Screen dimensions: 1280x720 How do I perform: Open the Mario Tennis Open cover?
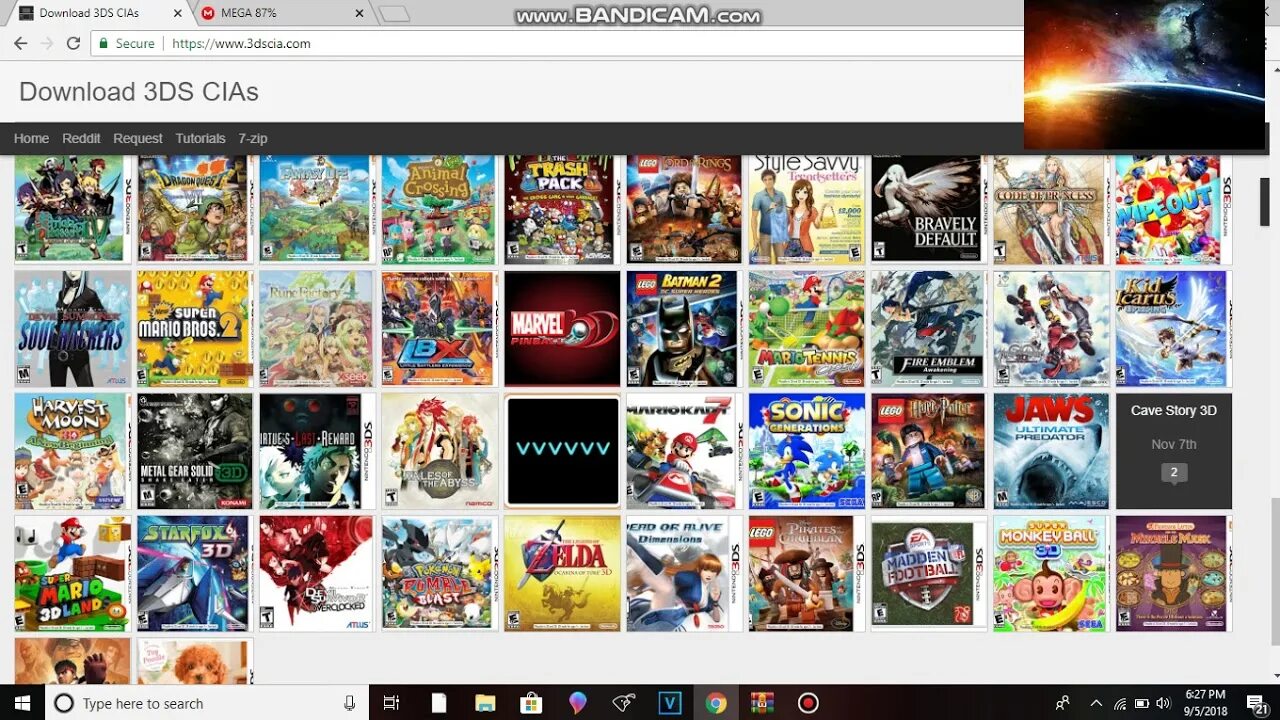[x=806, y=328]
